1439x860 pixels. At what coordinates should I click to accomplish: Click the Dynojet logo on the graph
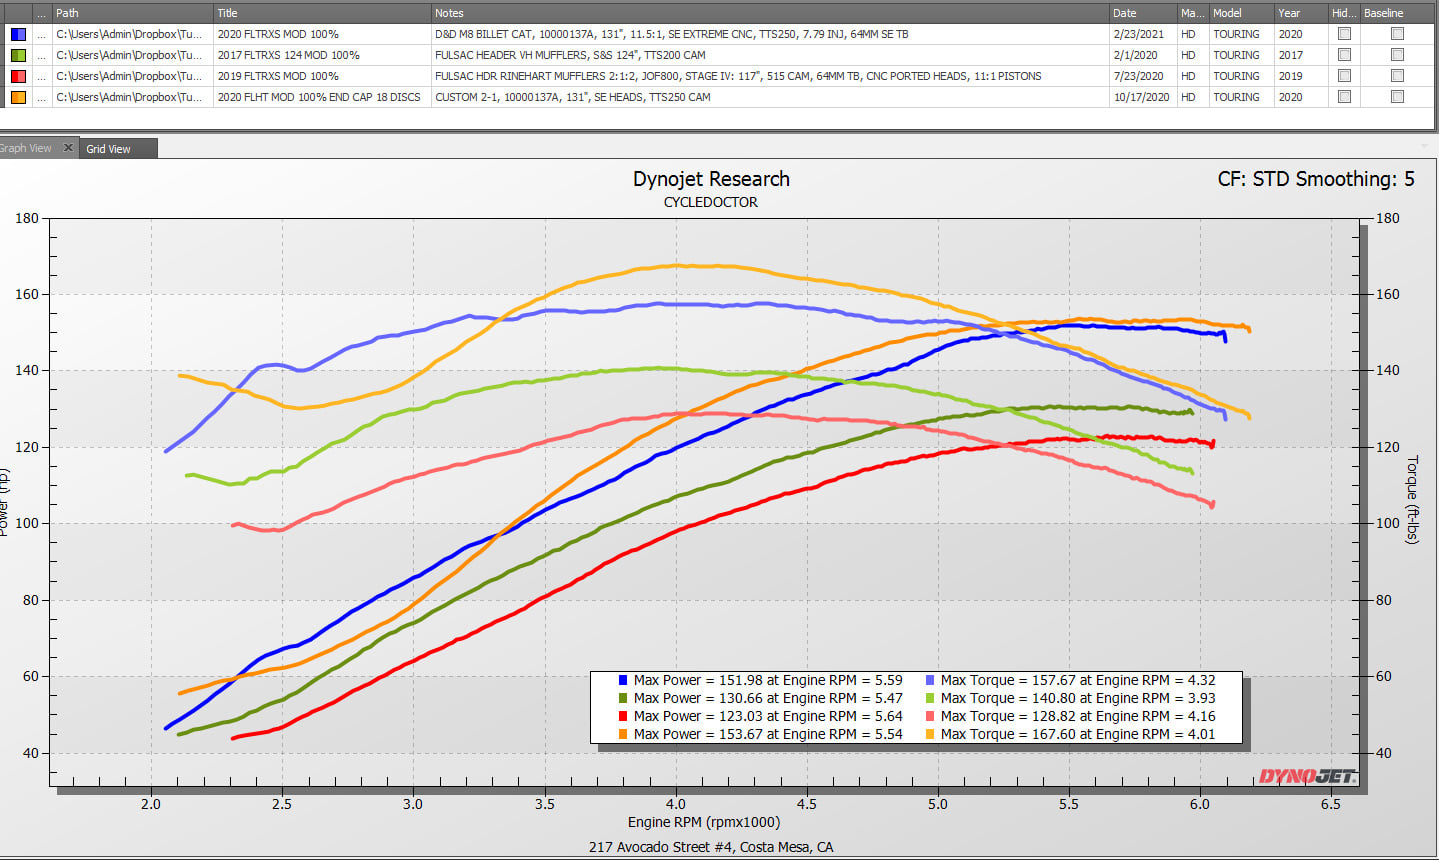click(1307, 776)
